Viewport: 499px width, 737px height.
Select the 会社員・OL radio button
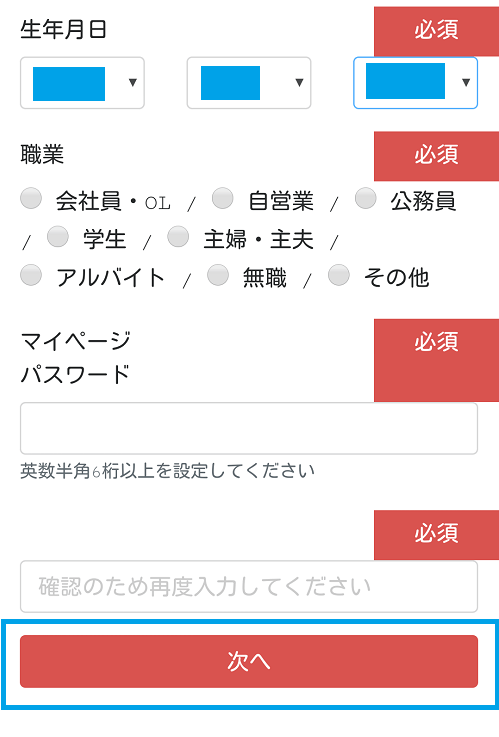coord(31,198)
